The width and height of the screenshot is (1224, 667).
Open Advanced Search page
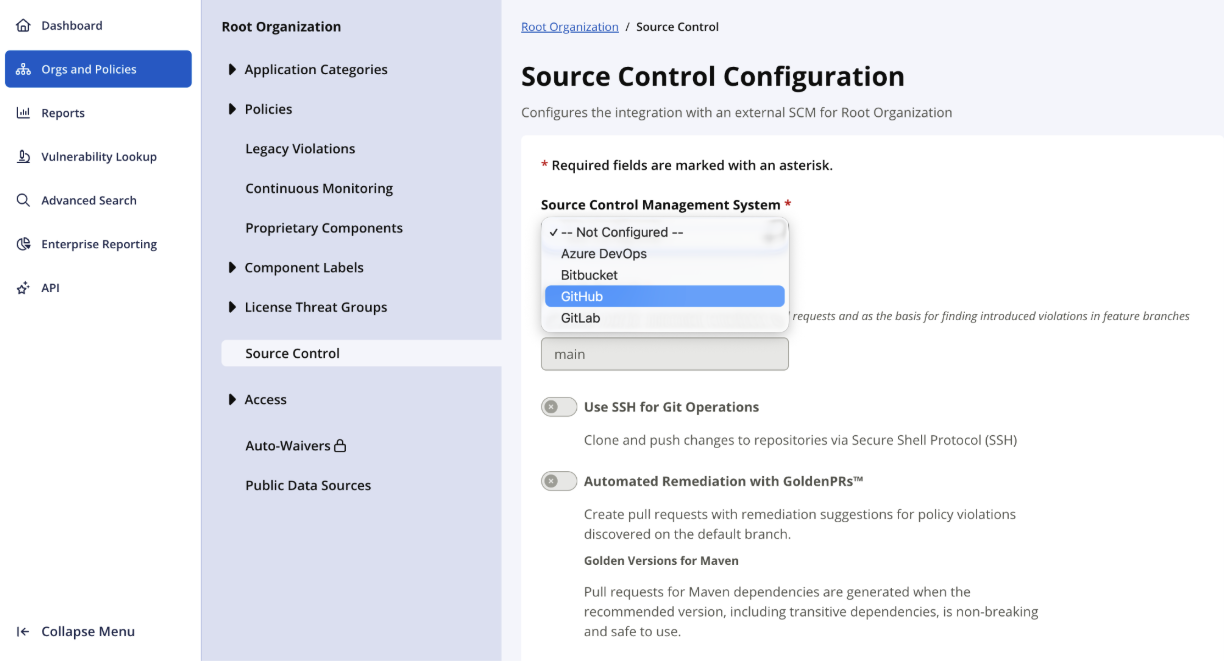click(98, 200)
